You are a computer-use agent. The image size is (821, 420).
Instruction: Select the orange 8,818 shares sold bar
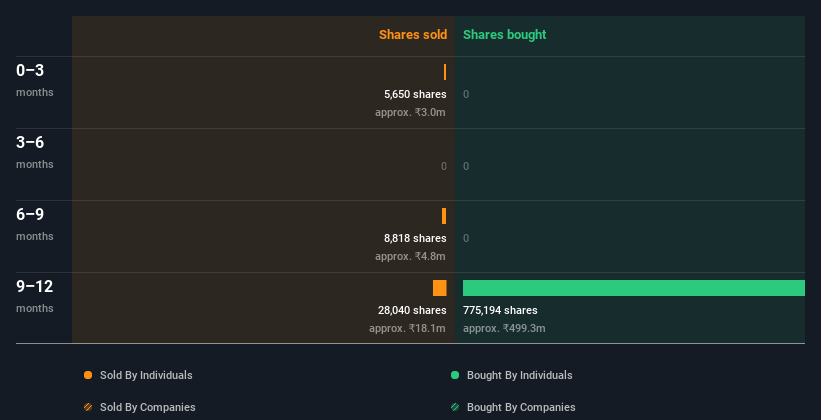pos(444,216)
